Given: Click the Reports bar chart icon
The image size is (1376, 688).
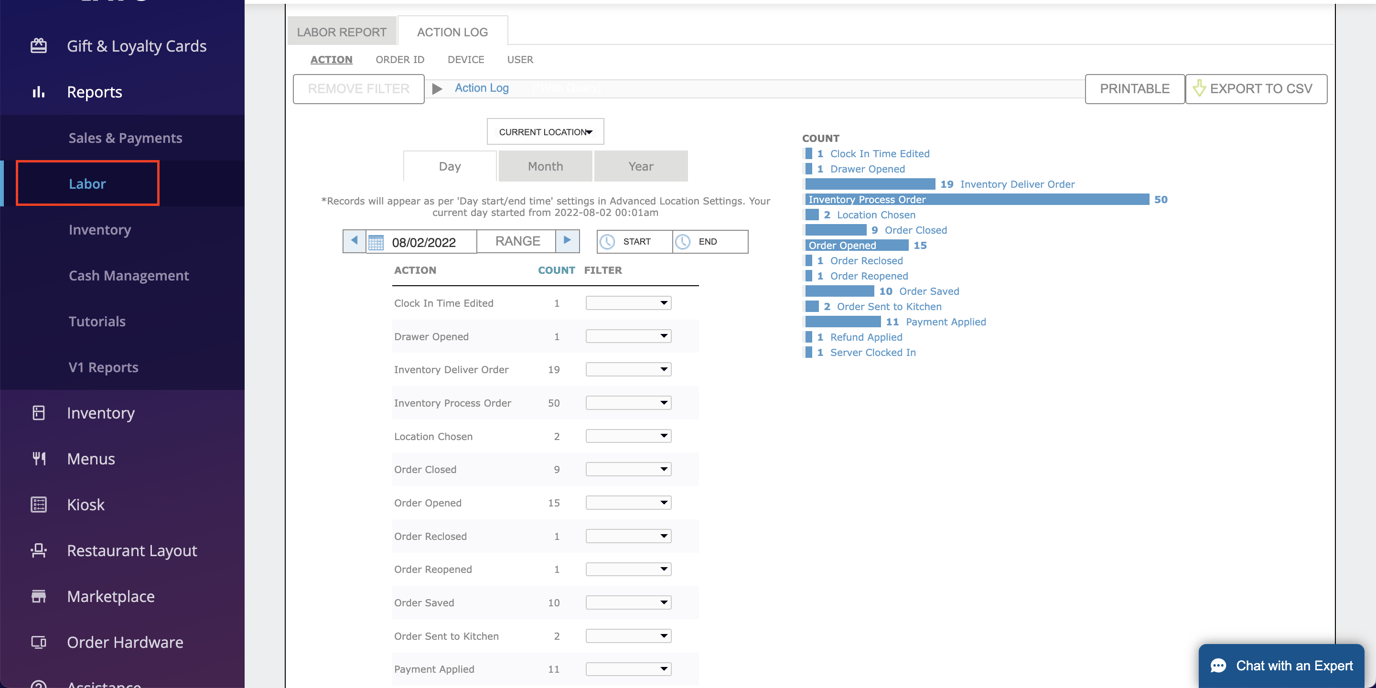Looking at the screenshot, I should 39,92.
